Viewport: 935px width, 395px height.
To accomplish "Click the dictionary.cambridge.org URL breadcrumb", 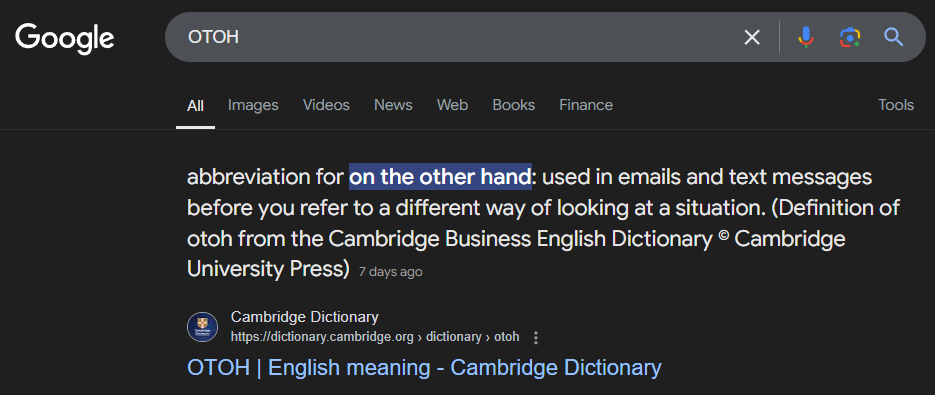I will click(x=375, y=337).
